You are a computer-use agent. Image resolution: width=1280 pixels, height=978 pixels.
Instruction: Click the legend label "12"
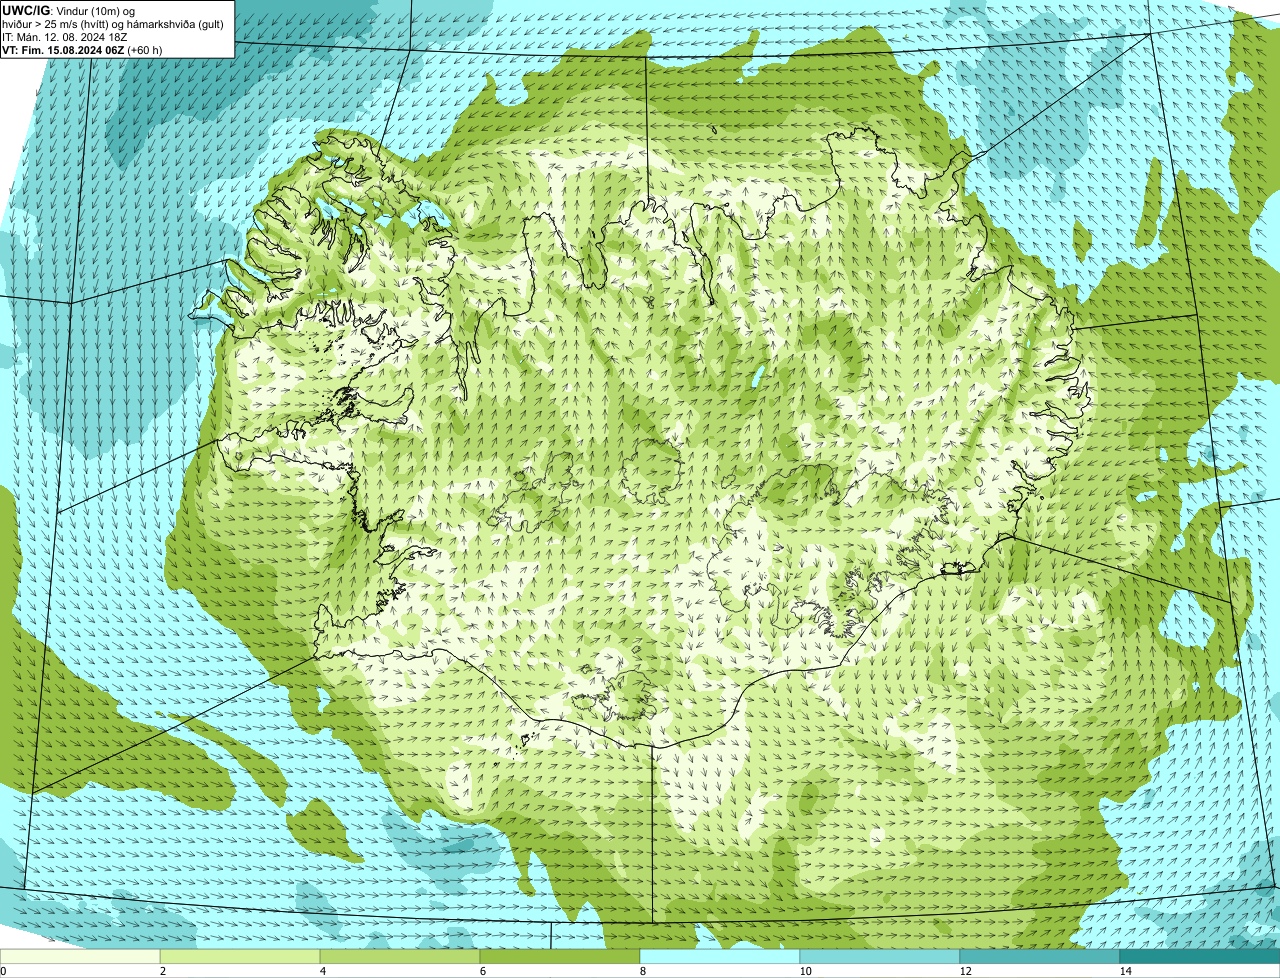point(965,971)
